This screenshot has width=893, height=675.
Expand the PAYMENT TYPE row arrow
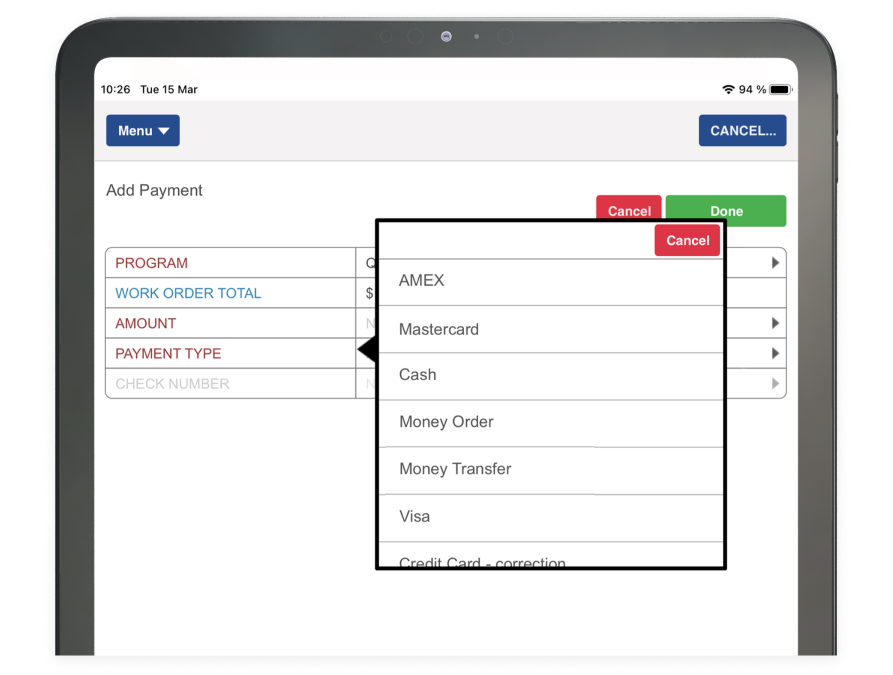(775, 353)
